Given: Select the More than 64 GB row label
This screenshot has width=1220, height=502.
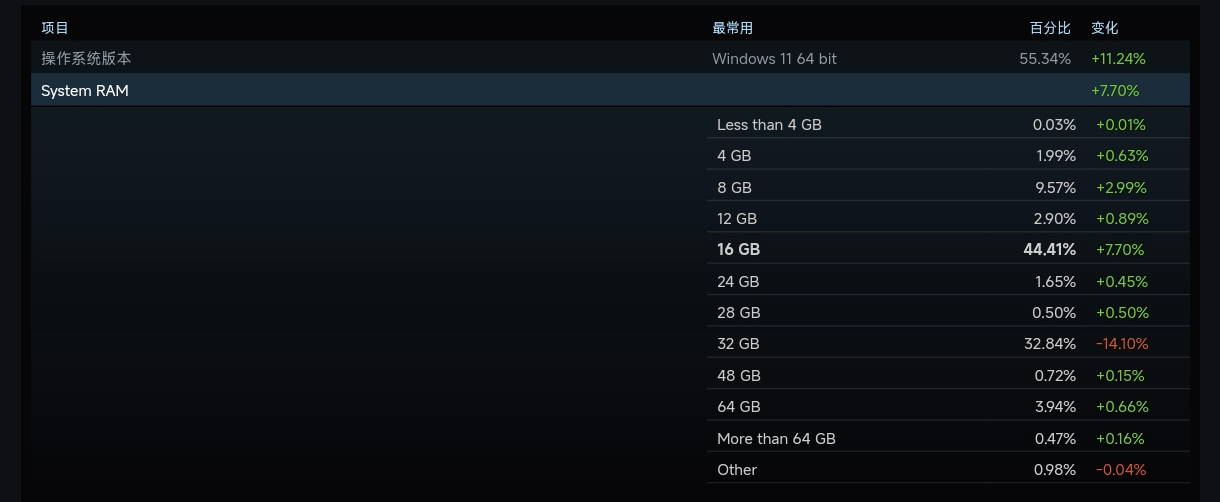Looking at the screenshot, I should [x=776, y=439].
